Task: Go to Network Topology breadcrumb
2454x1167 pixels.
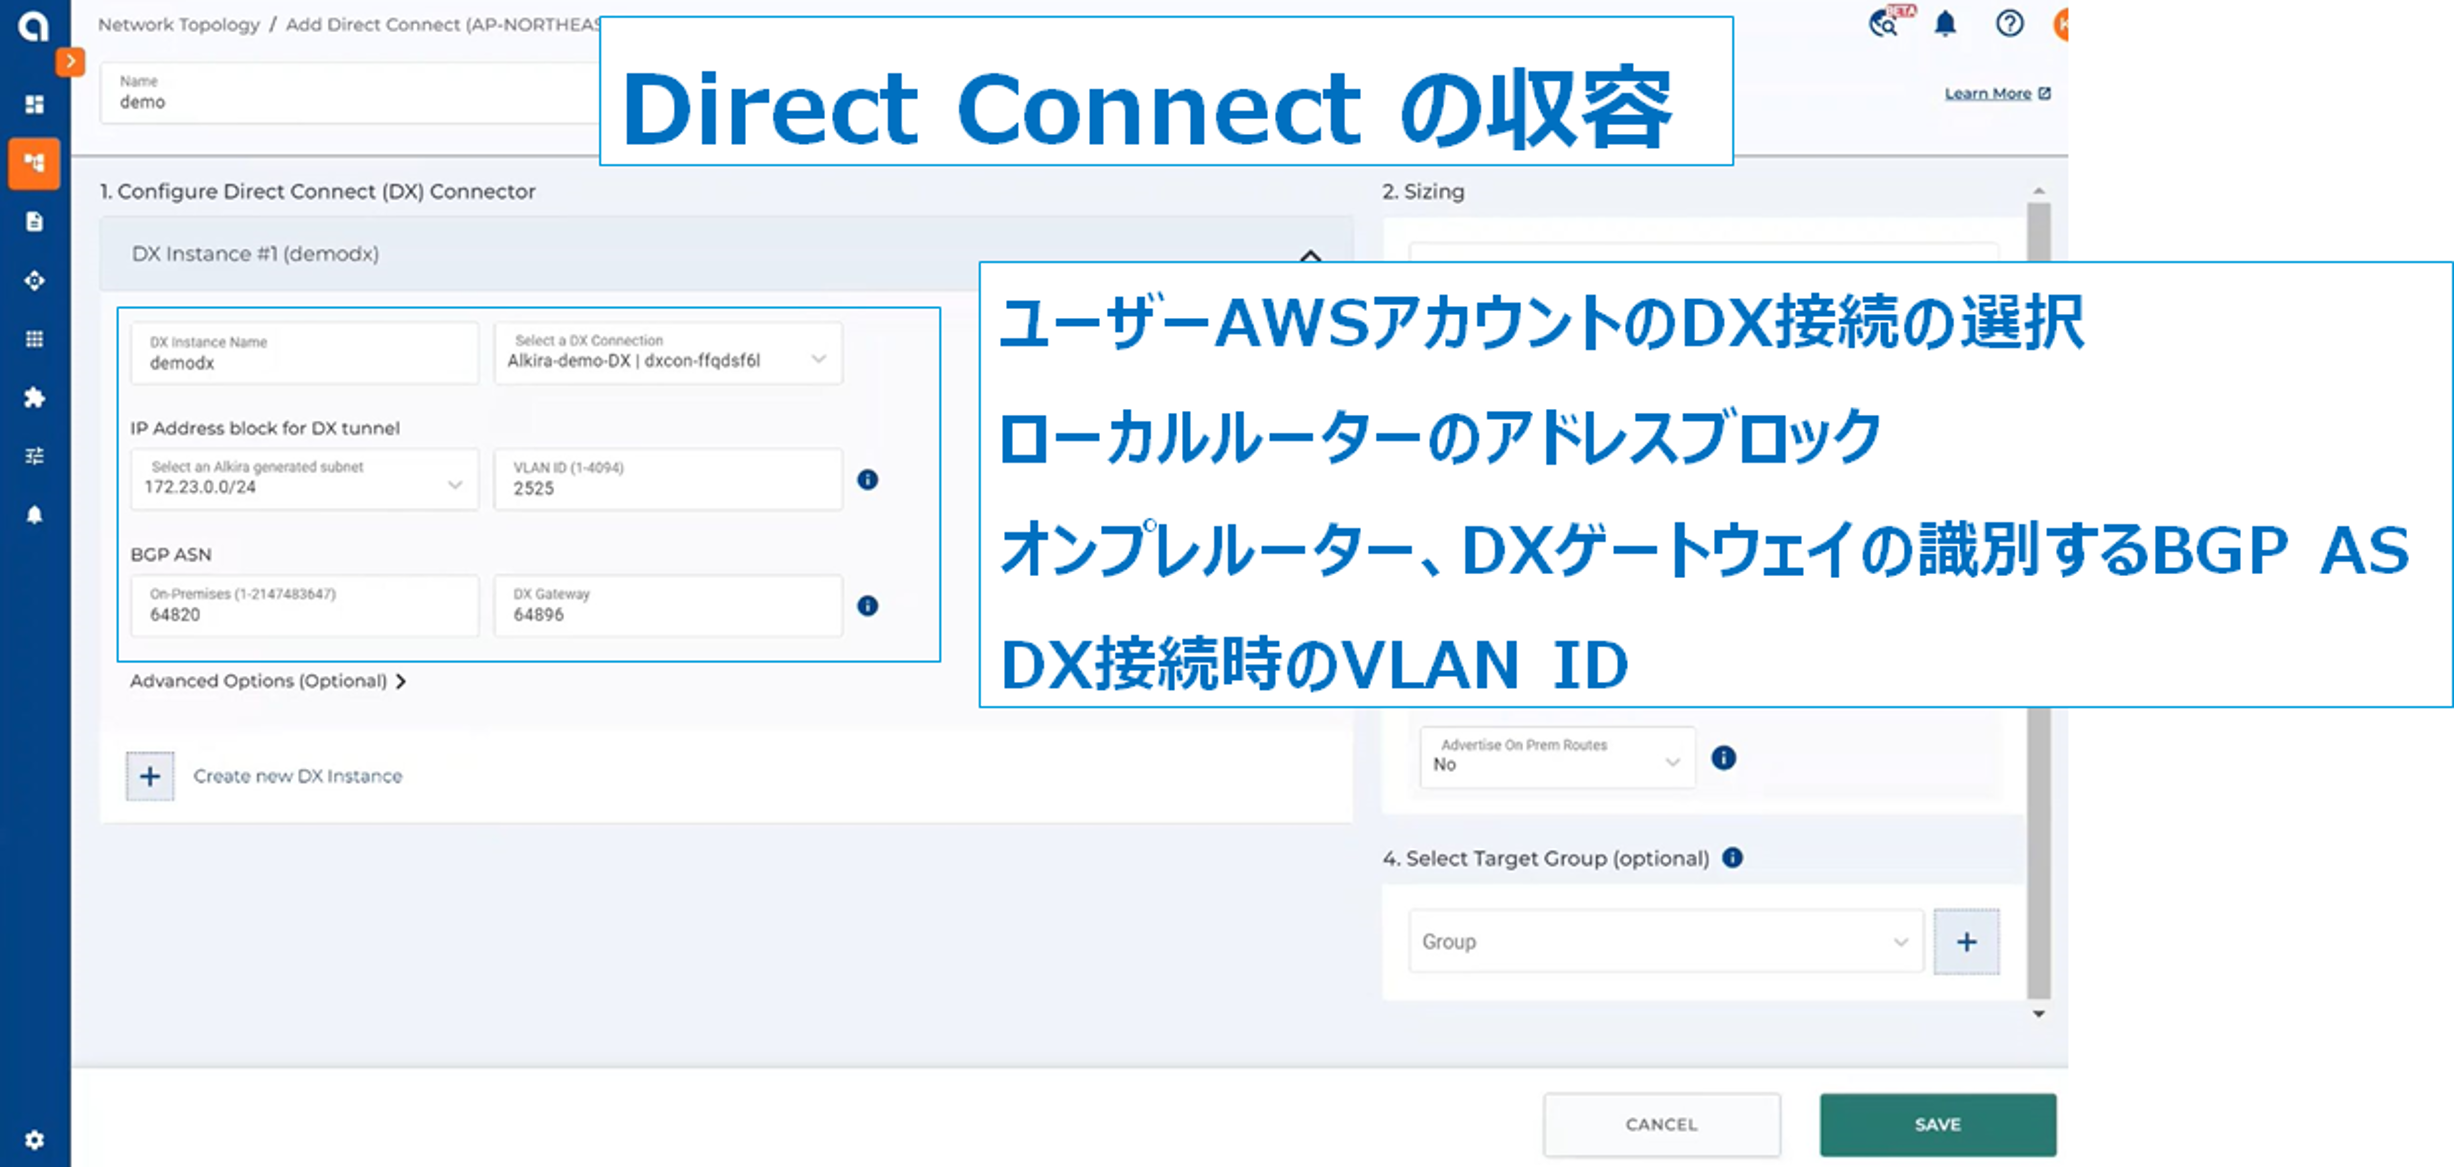Action: coord(179,24)
